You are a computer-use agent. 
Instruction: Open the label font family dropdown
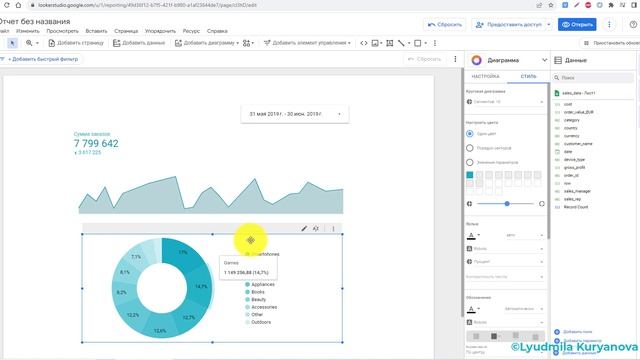(x=505, y=249)
